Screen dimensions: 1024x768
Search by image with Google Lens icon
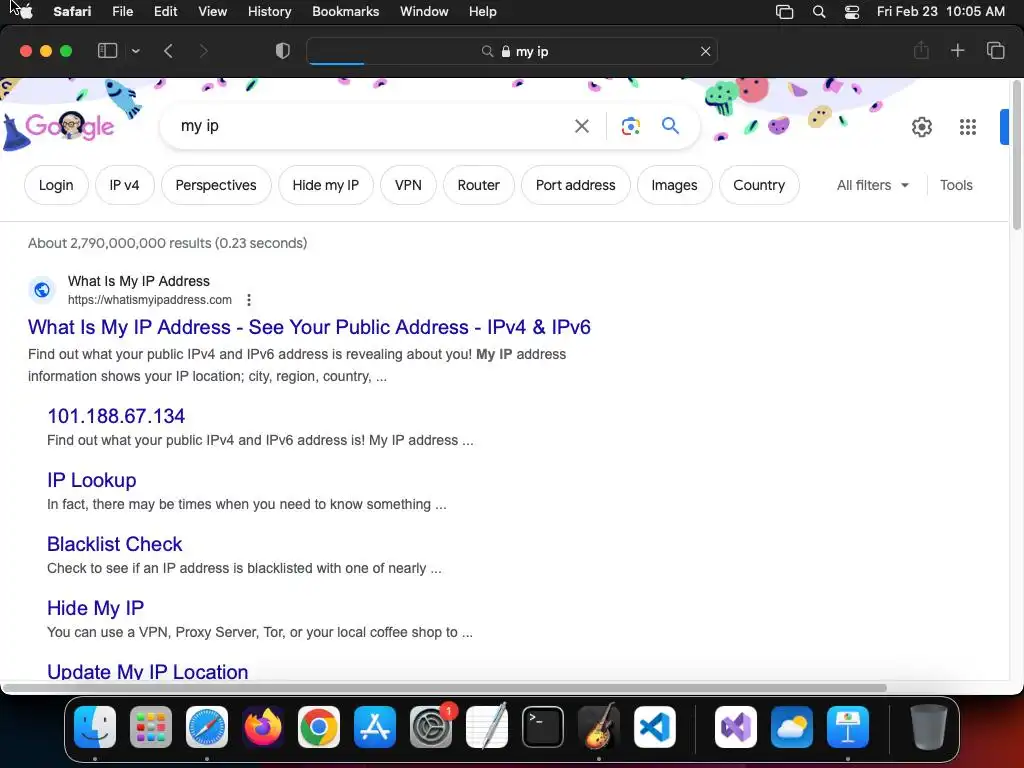pyautogui.click(x=630, y=126)
